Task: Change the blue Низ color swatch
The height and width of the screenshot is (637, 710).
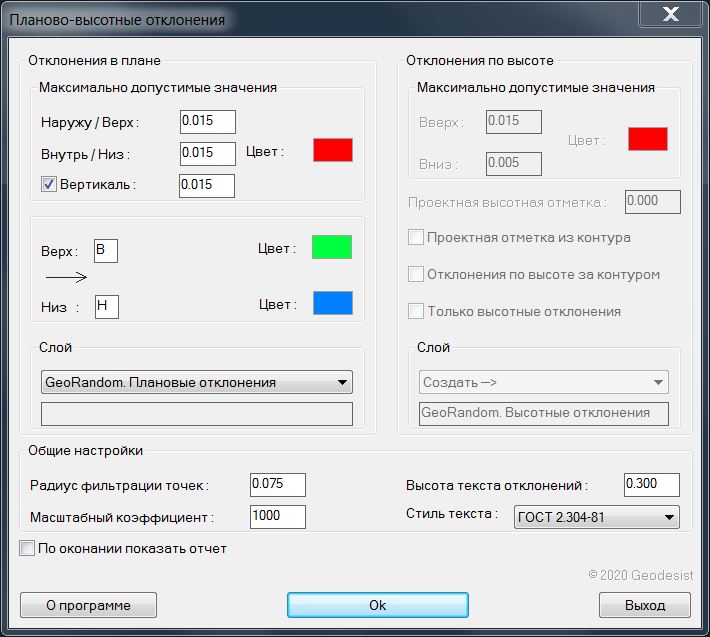Action: [x=332, y=303]
